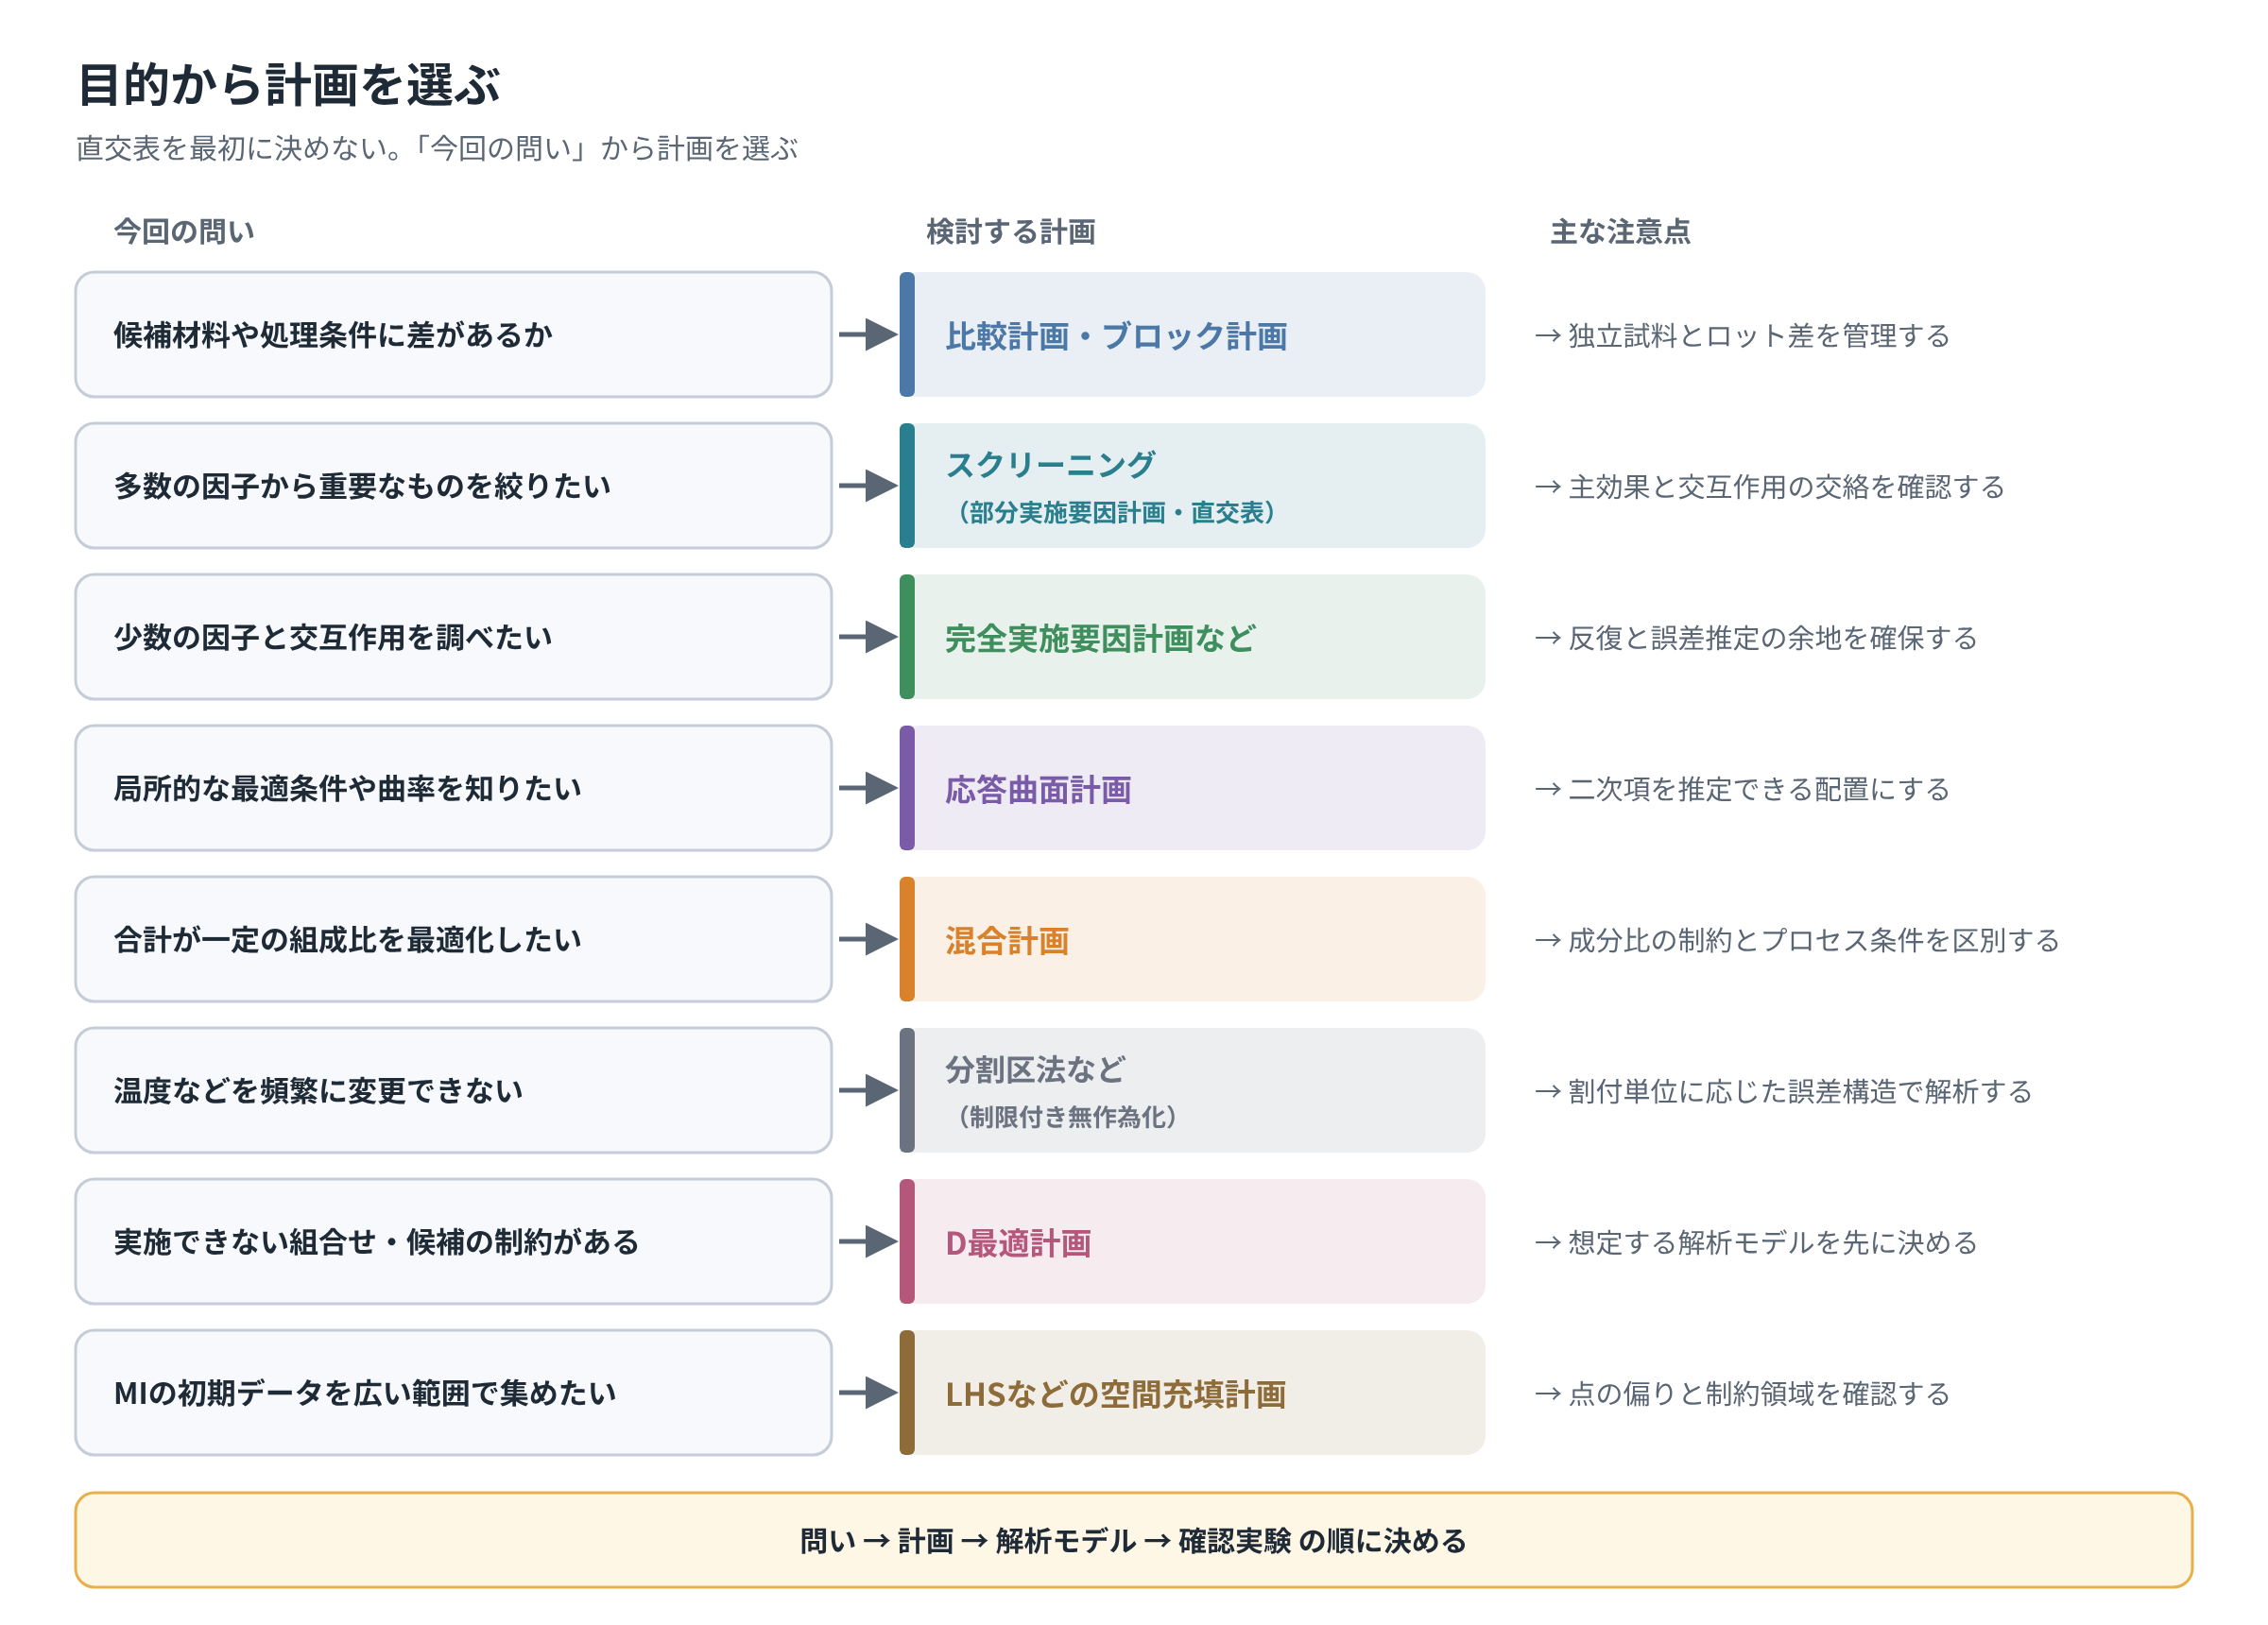
Task: Select the box 温度などを頻繁に変更できない
Action: click(x=454, y=1090)
